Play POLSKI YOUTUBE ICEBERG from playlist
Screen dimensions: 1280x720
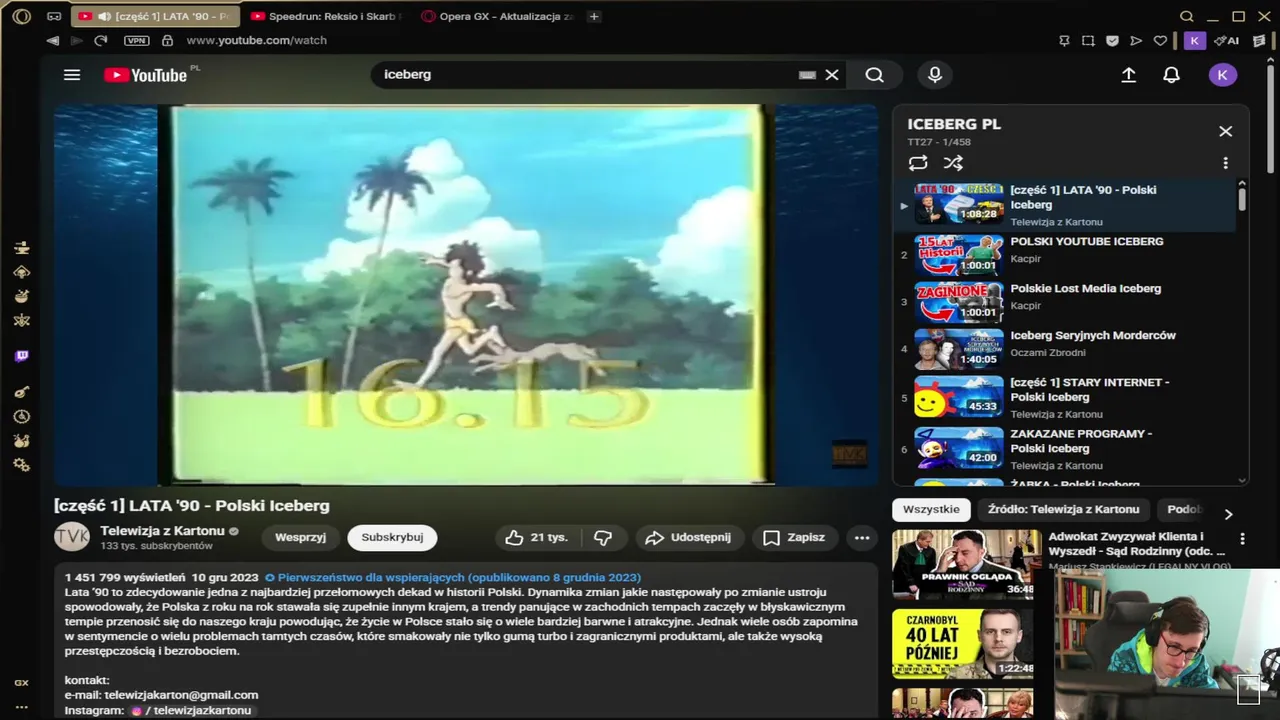pyautogui.click(x=1064, y=255)
